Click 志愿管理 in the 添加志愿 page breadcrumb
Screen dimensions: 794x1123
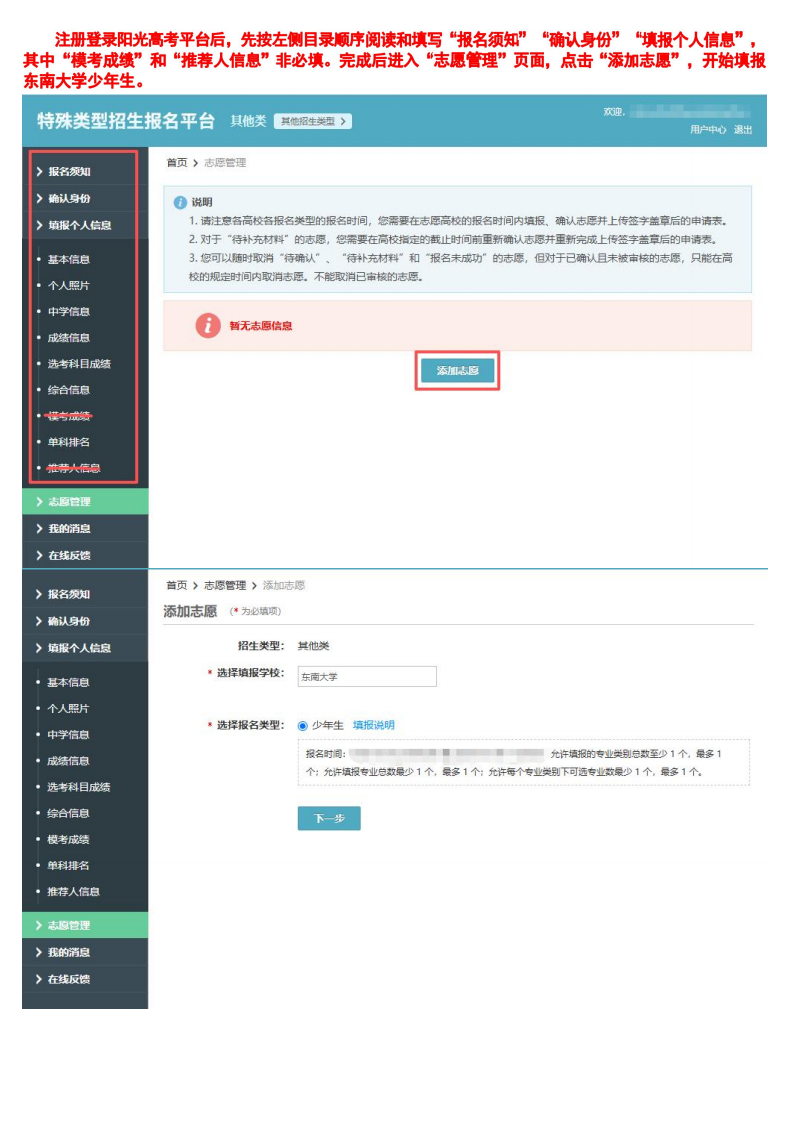click(x=225, y=585)
